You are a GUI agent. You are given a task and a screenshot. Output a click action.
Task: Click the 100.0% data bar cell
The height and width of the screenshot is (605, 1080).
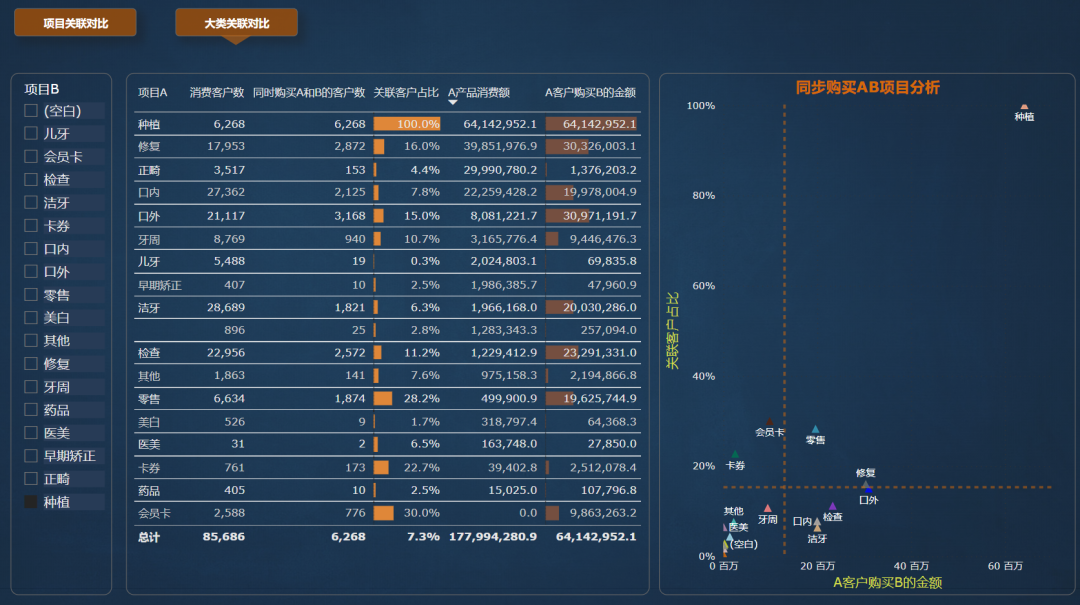click(406, 124)
